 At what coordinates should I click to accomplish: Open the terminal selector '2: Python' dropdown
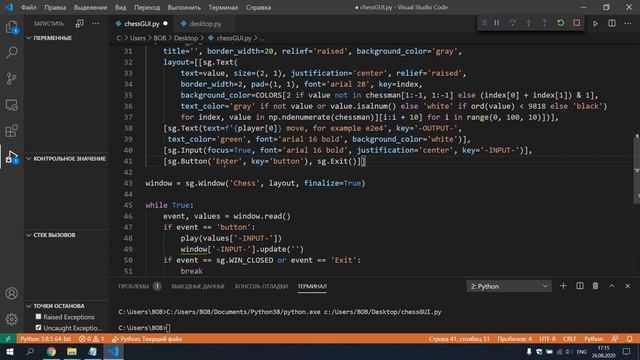coord(509,286)
